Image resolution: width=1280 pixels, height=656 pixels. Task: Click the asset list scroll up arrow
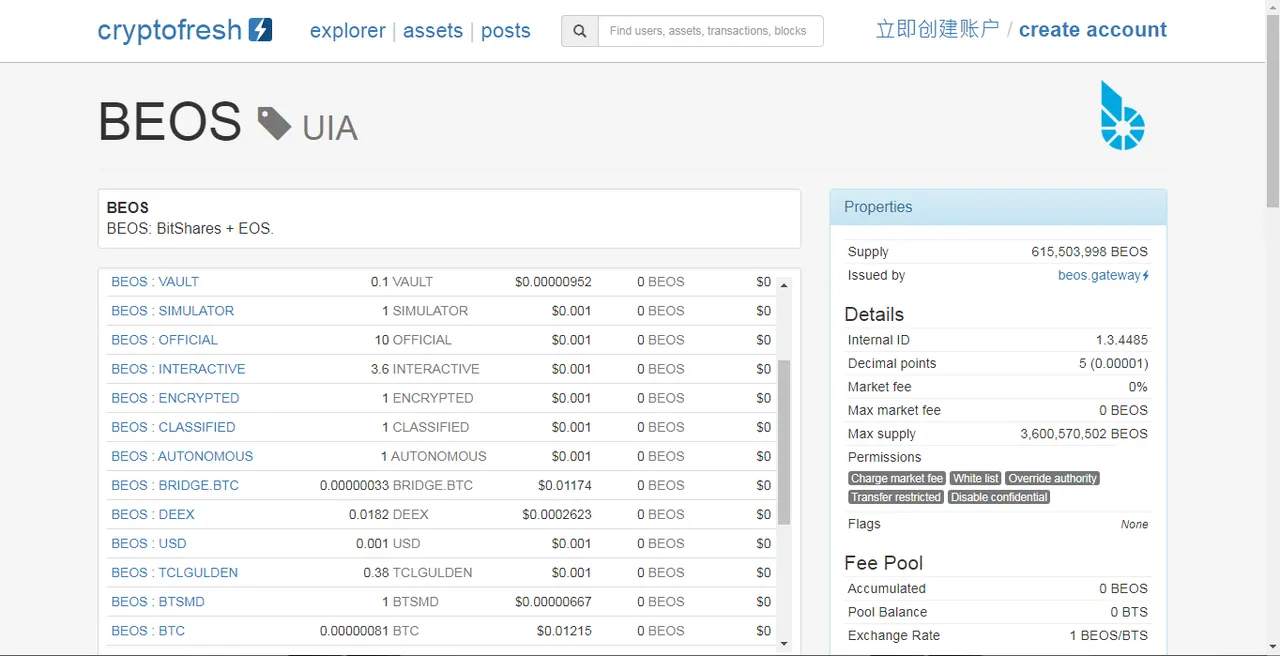click(784, 285)
